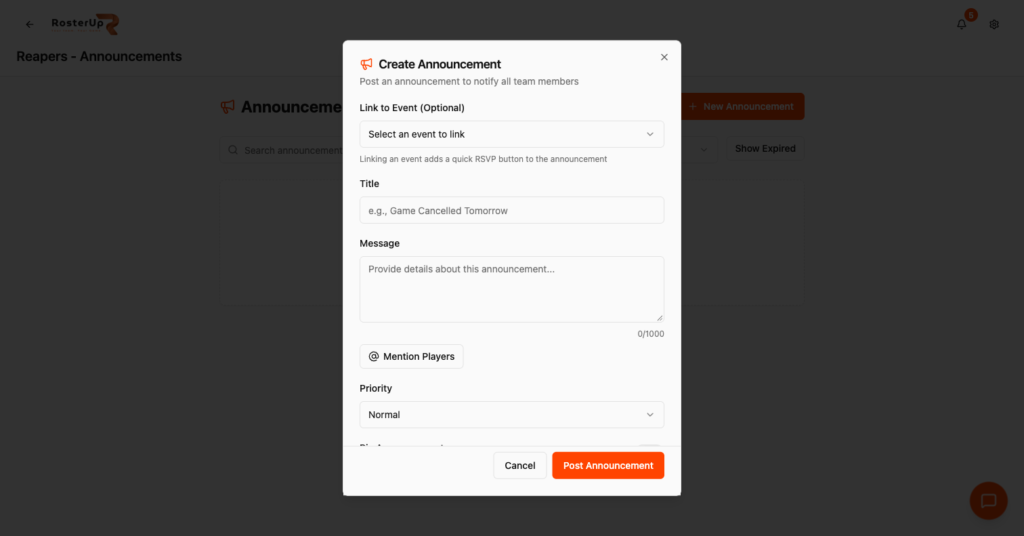Click the search magnifier icon

point(233,150)
